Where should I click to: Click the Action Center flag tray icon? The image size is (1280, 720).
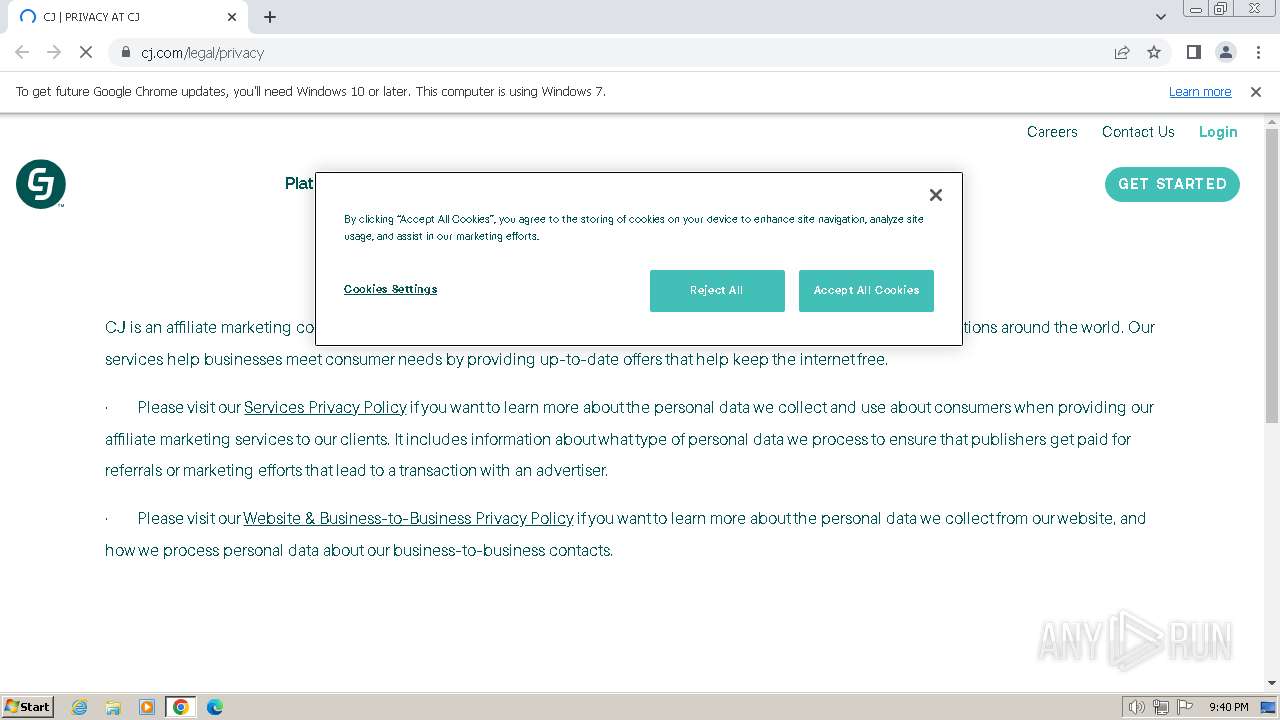1185,707
